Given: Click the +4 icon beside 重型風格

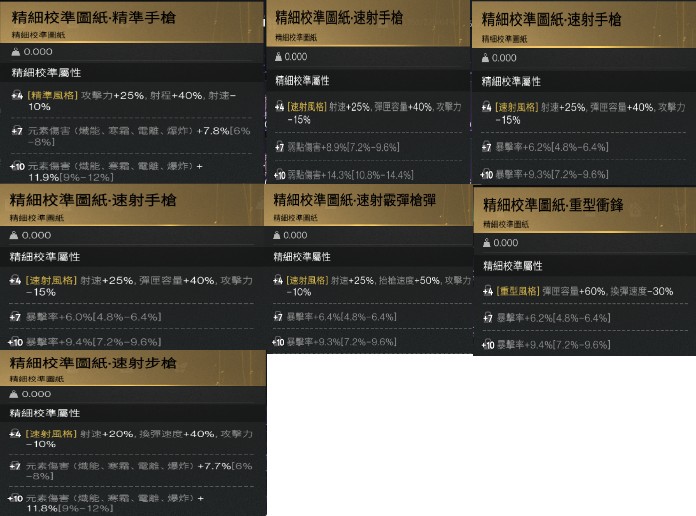Looking at the screenshot, I should 488,291.
